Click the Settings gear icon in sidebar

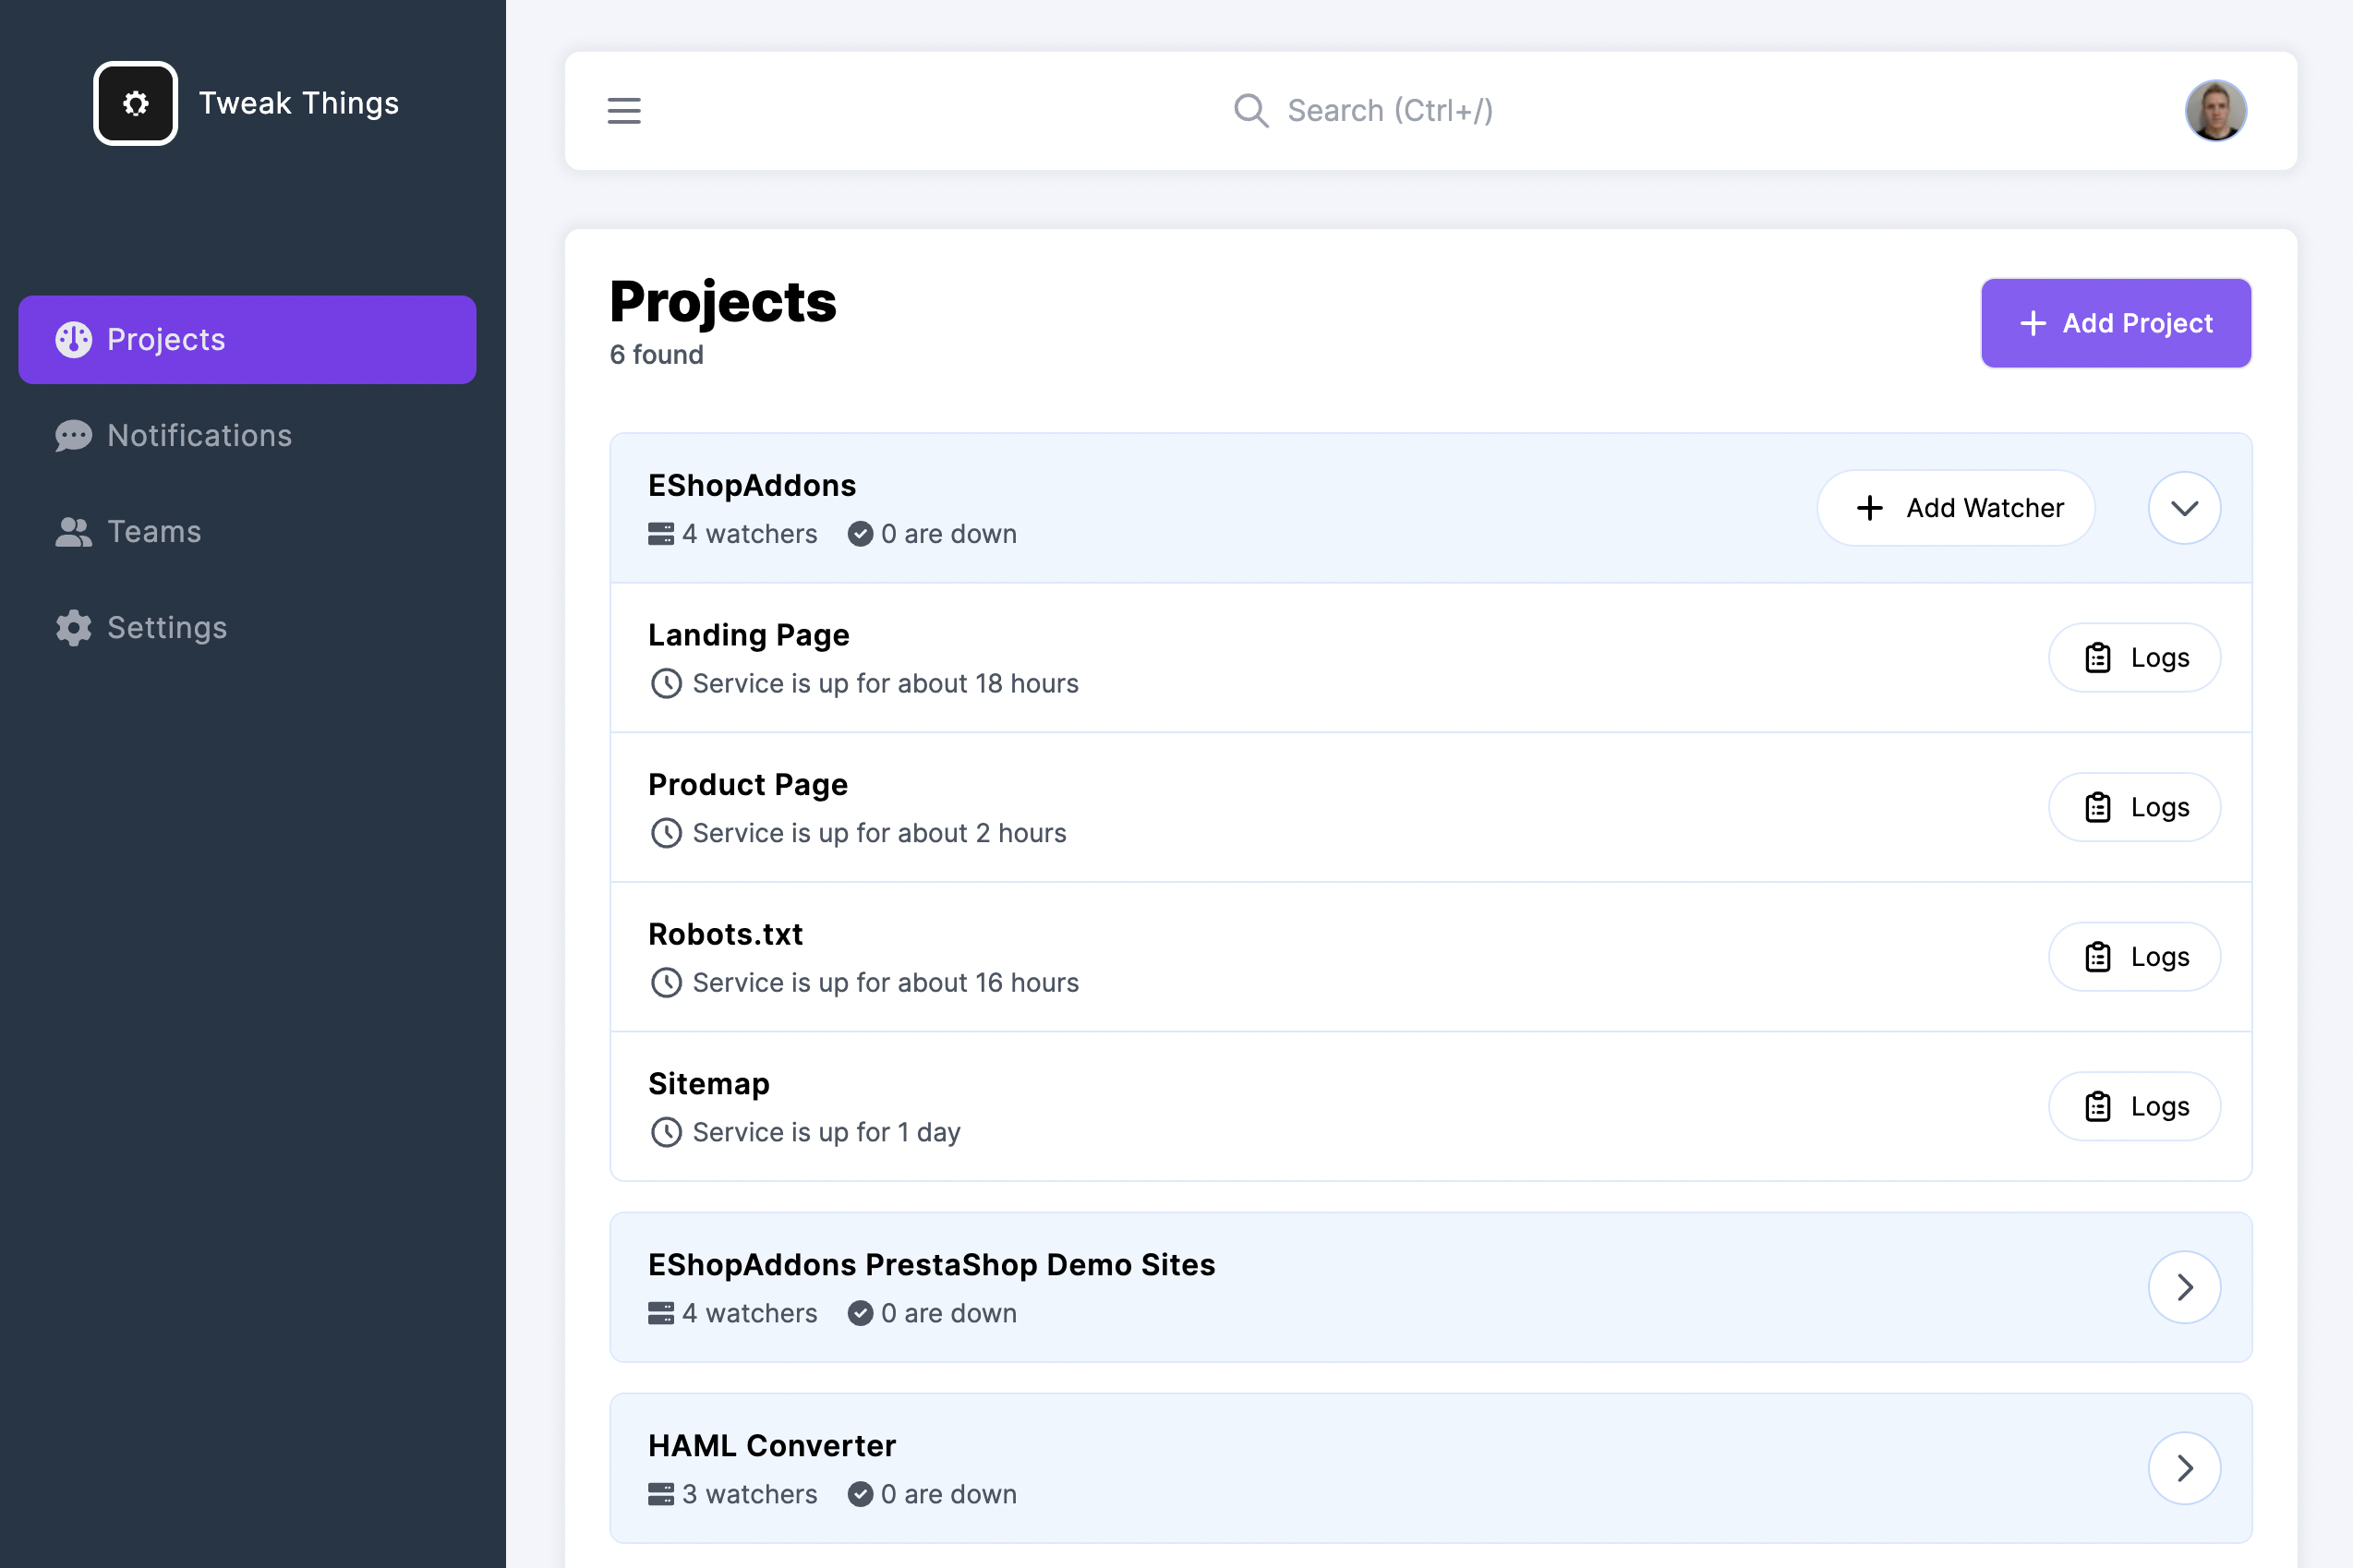[x=73, y=628]
